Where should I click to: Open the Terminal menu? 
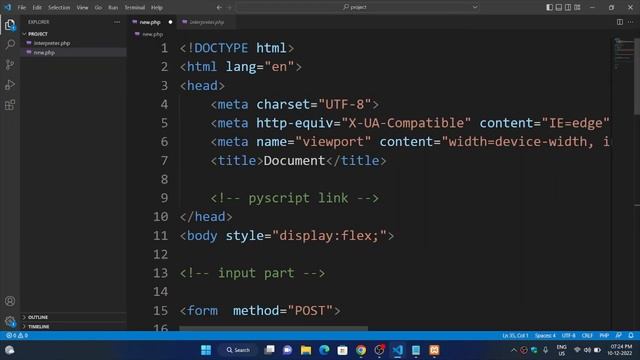135,7
